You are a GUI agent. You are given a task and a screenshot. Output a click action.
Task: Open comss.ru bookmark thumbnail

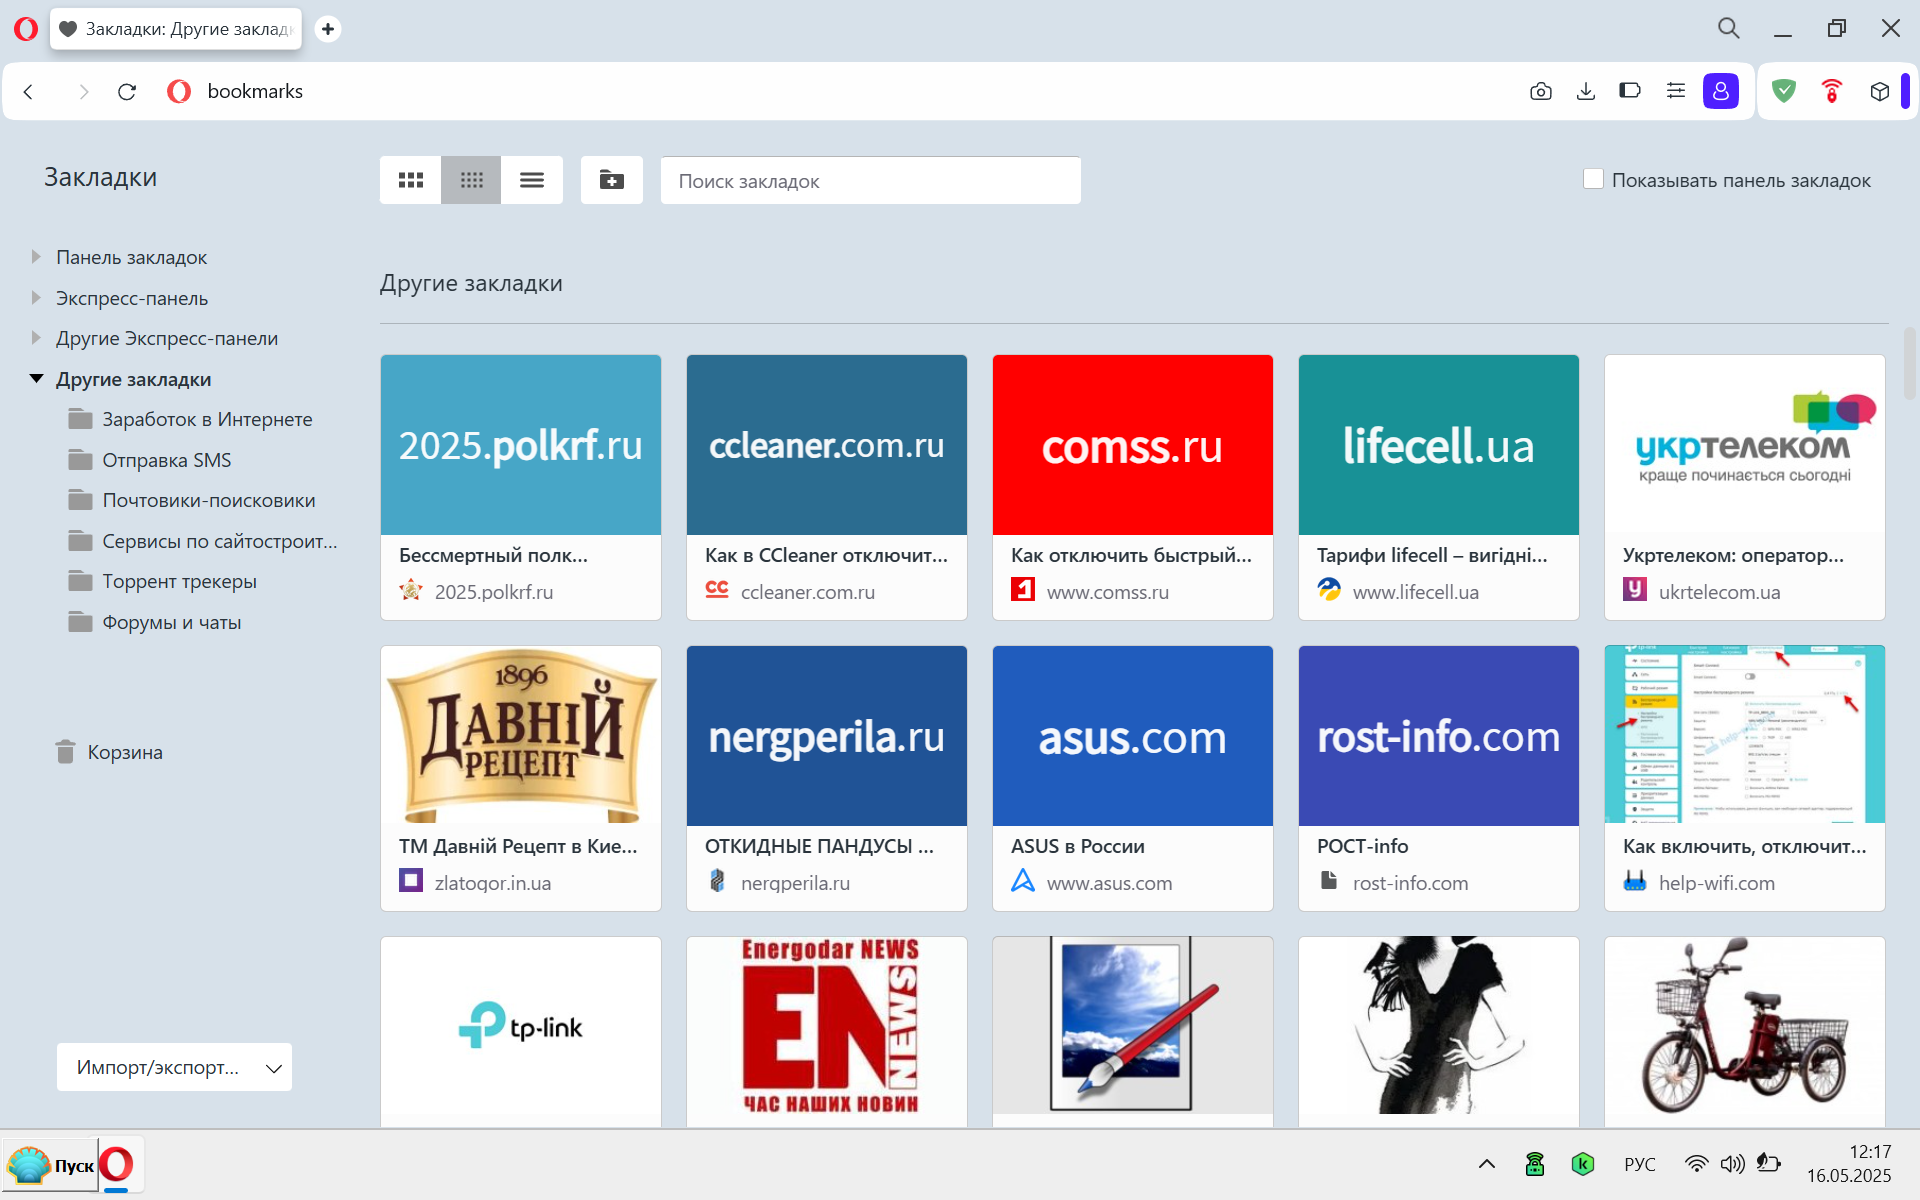tap(1133, 445)
